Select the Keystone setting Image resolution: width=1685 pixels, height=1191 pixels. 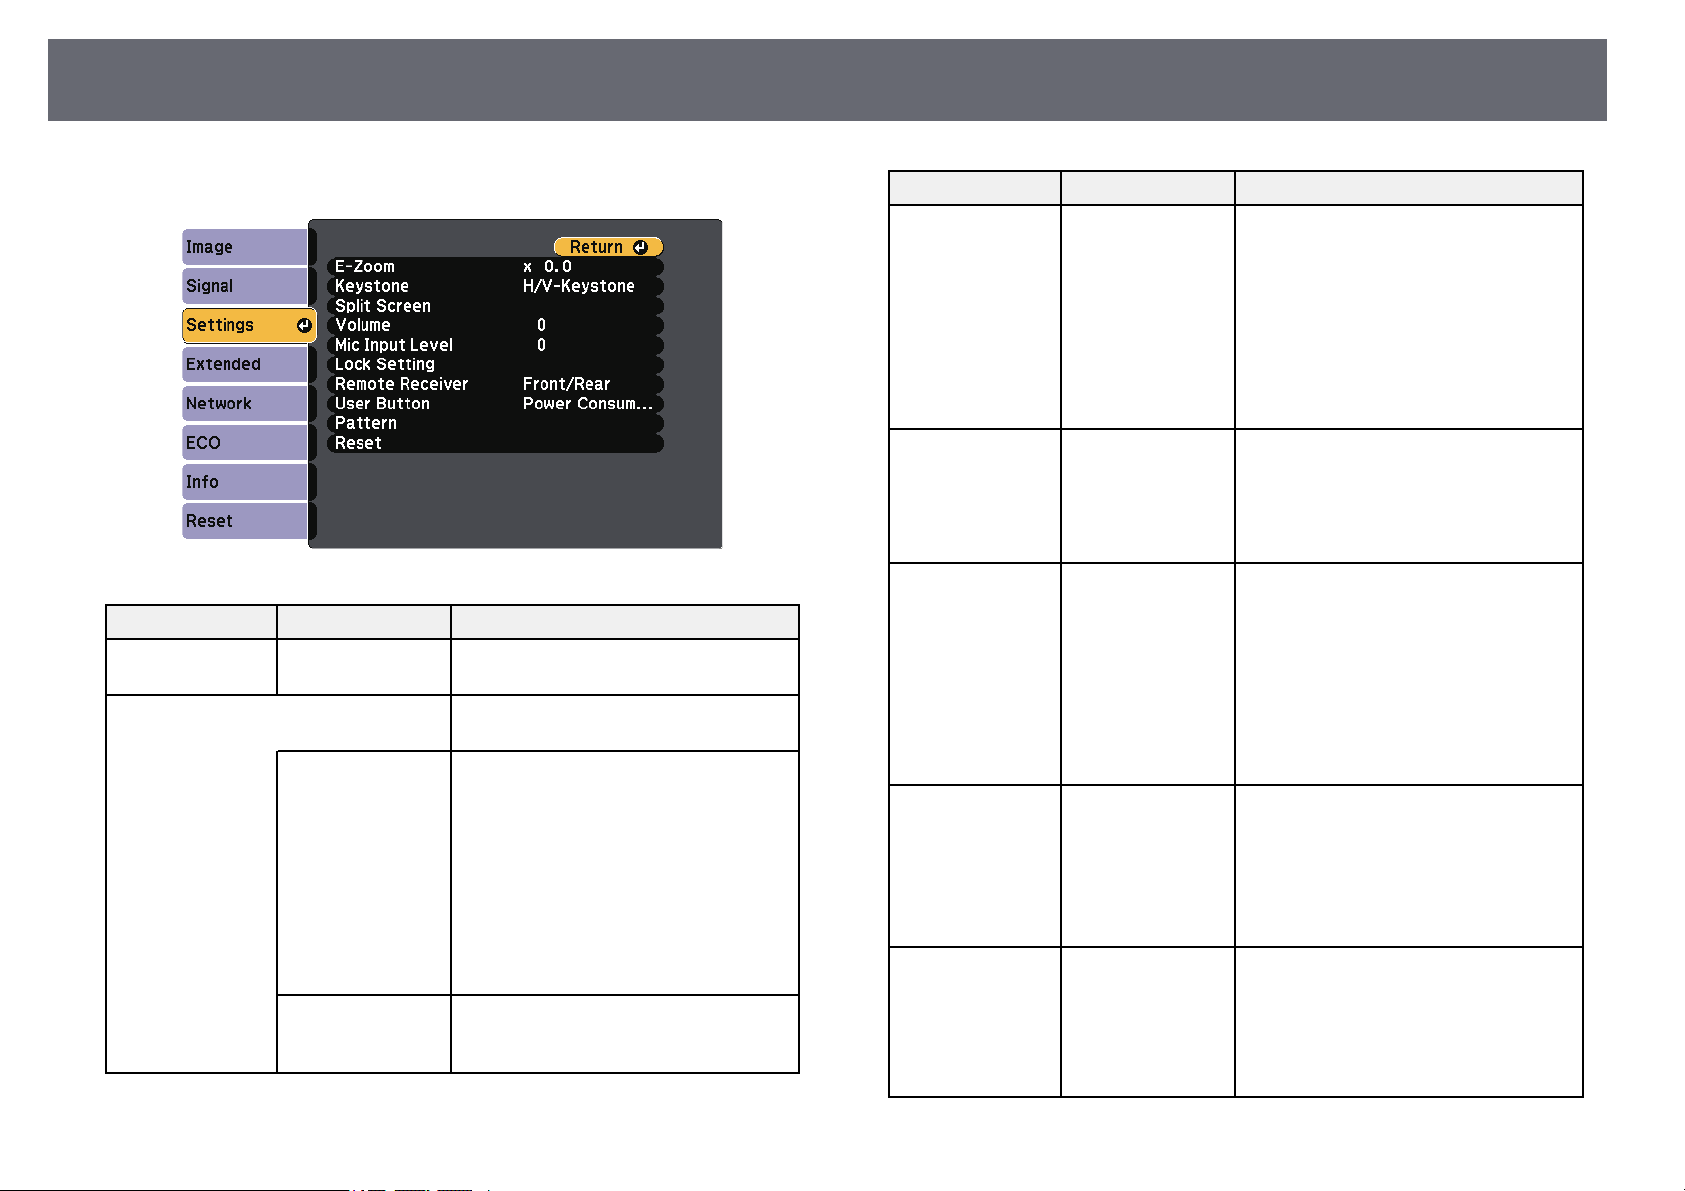click(495, 286)
